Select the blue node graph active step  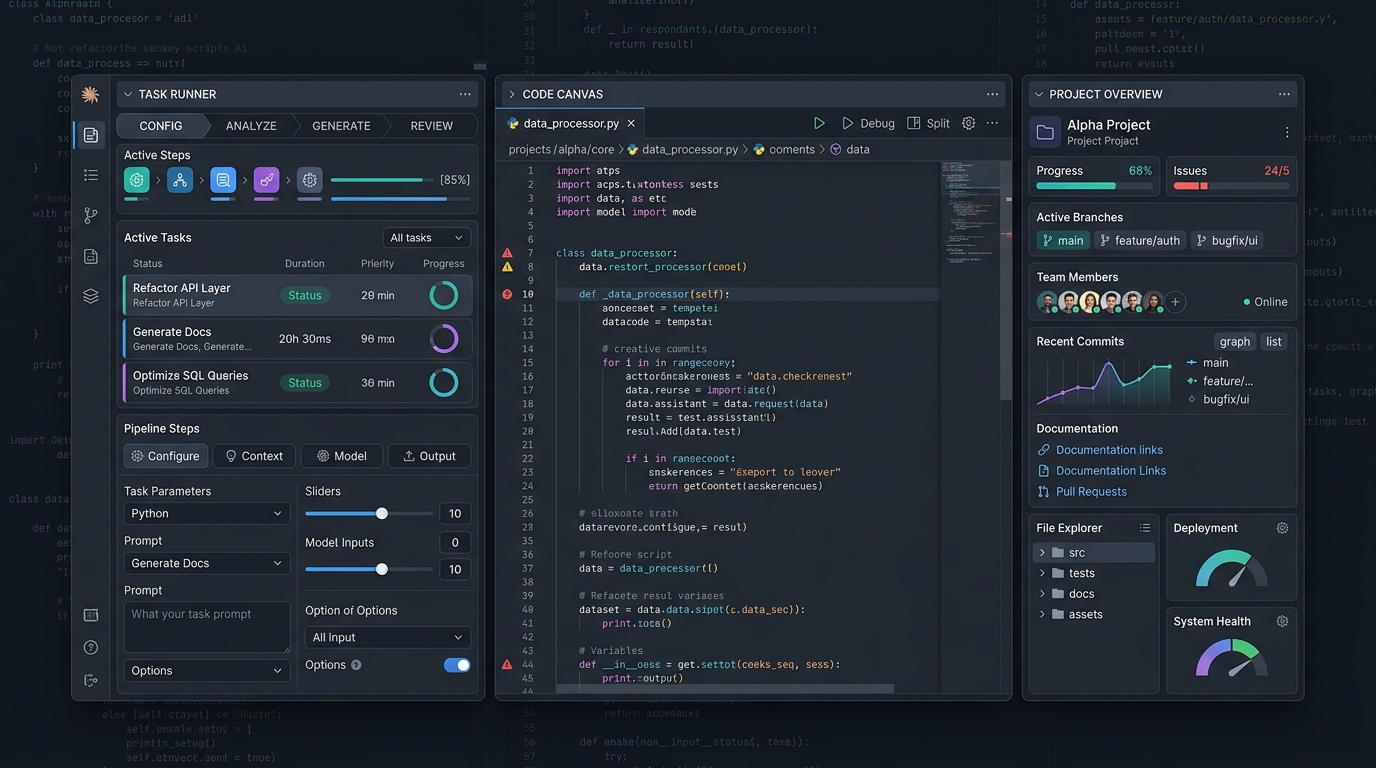coord(180,180)
